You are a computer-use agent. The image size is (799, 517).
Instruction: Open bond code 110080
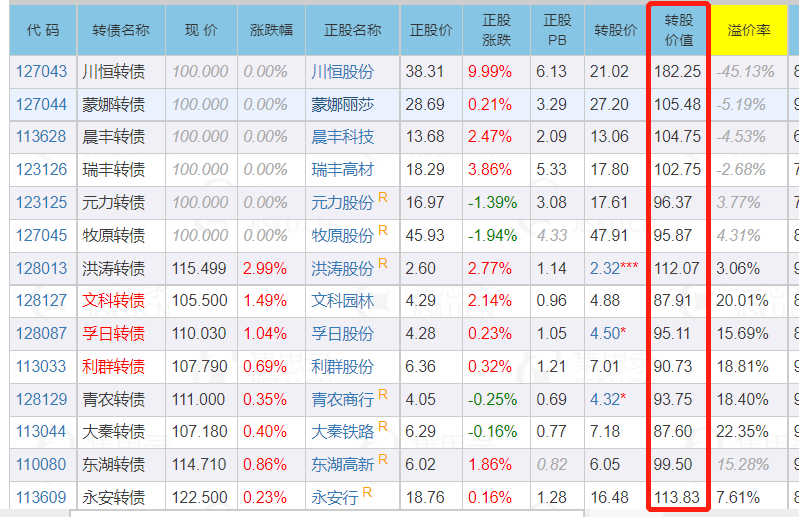click(41, 465)
